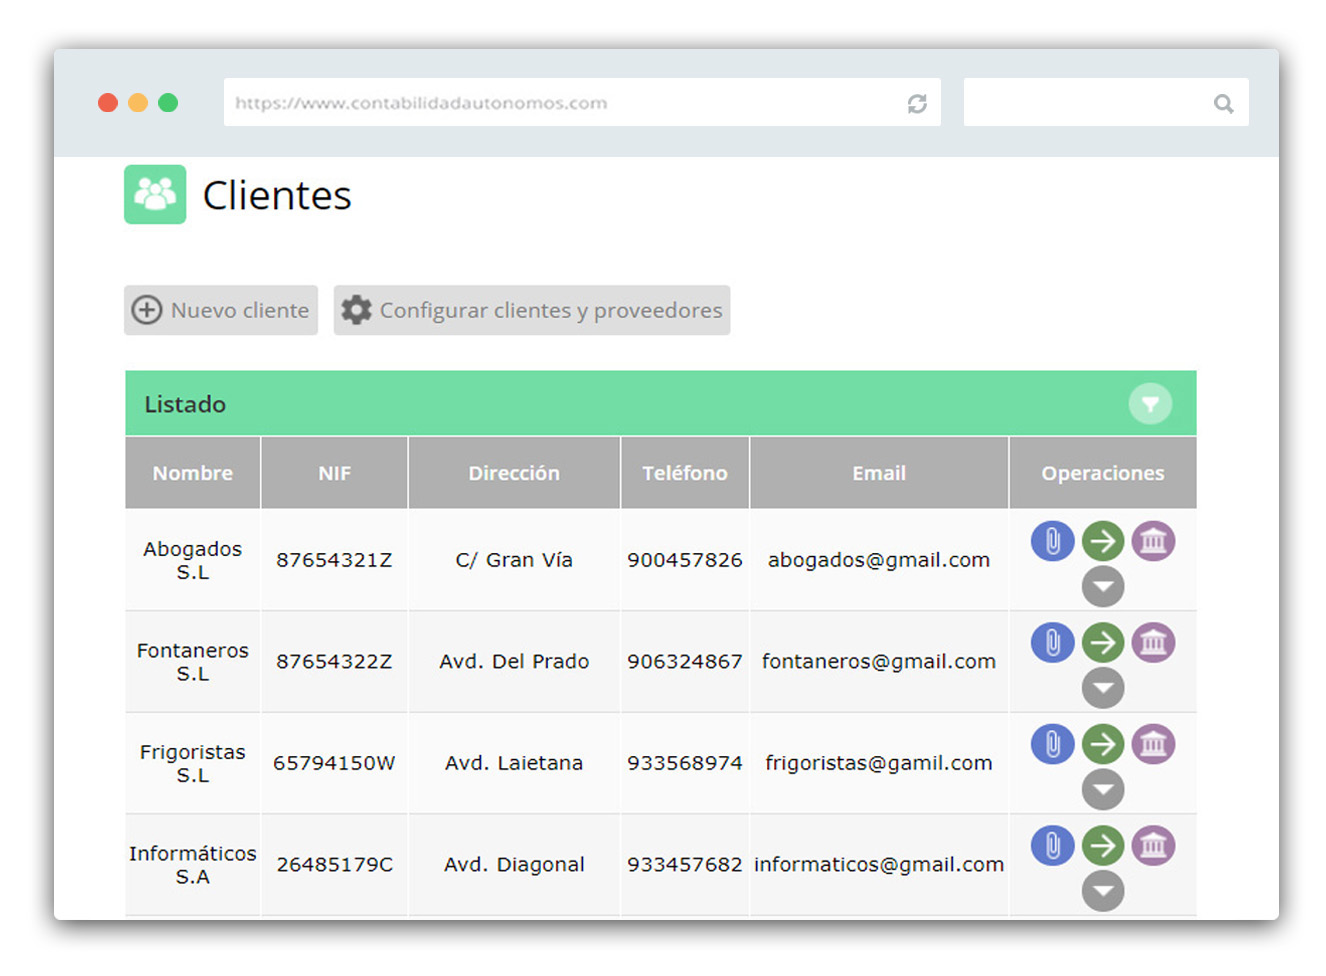Screen dimensions: 1326x976
Task: Click NIF 65794150W
Action: coord(334,763)
